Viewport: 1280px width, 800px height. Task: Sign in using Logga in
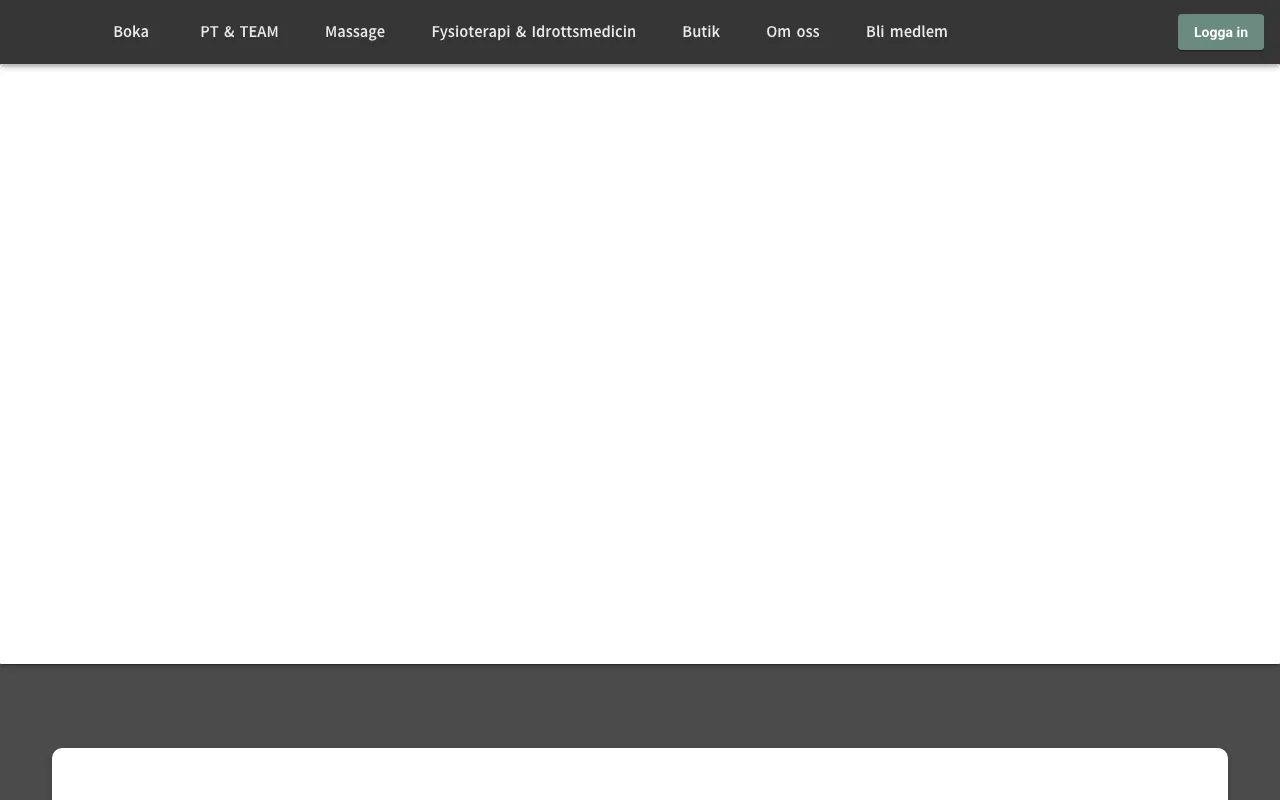coord(1221,32)
